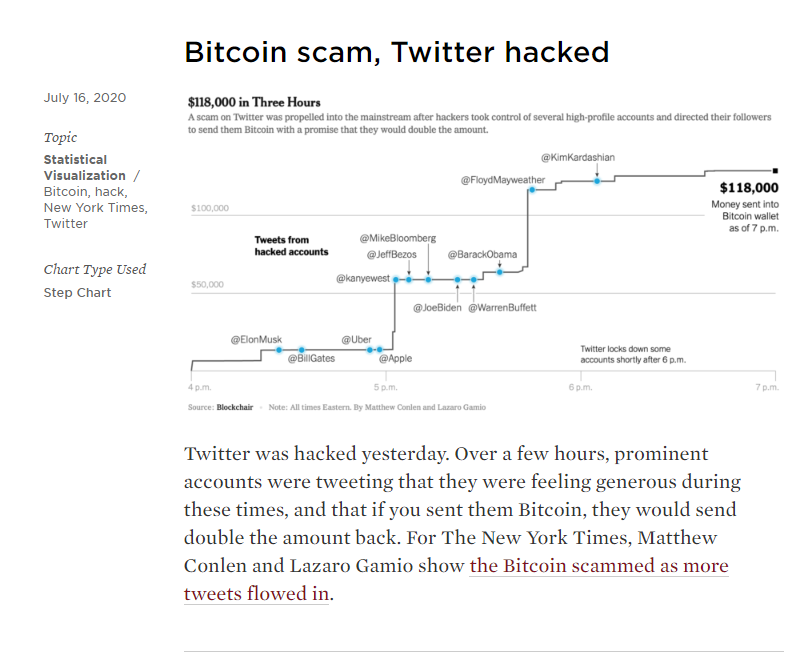Click the @WarrenBuffett tweet marker dot
The image size is (809, 652).
point(474,280)
